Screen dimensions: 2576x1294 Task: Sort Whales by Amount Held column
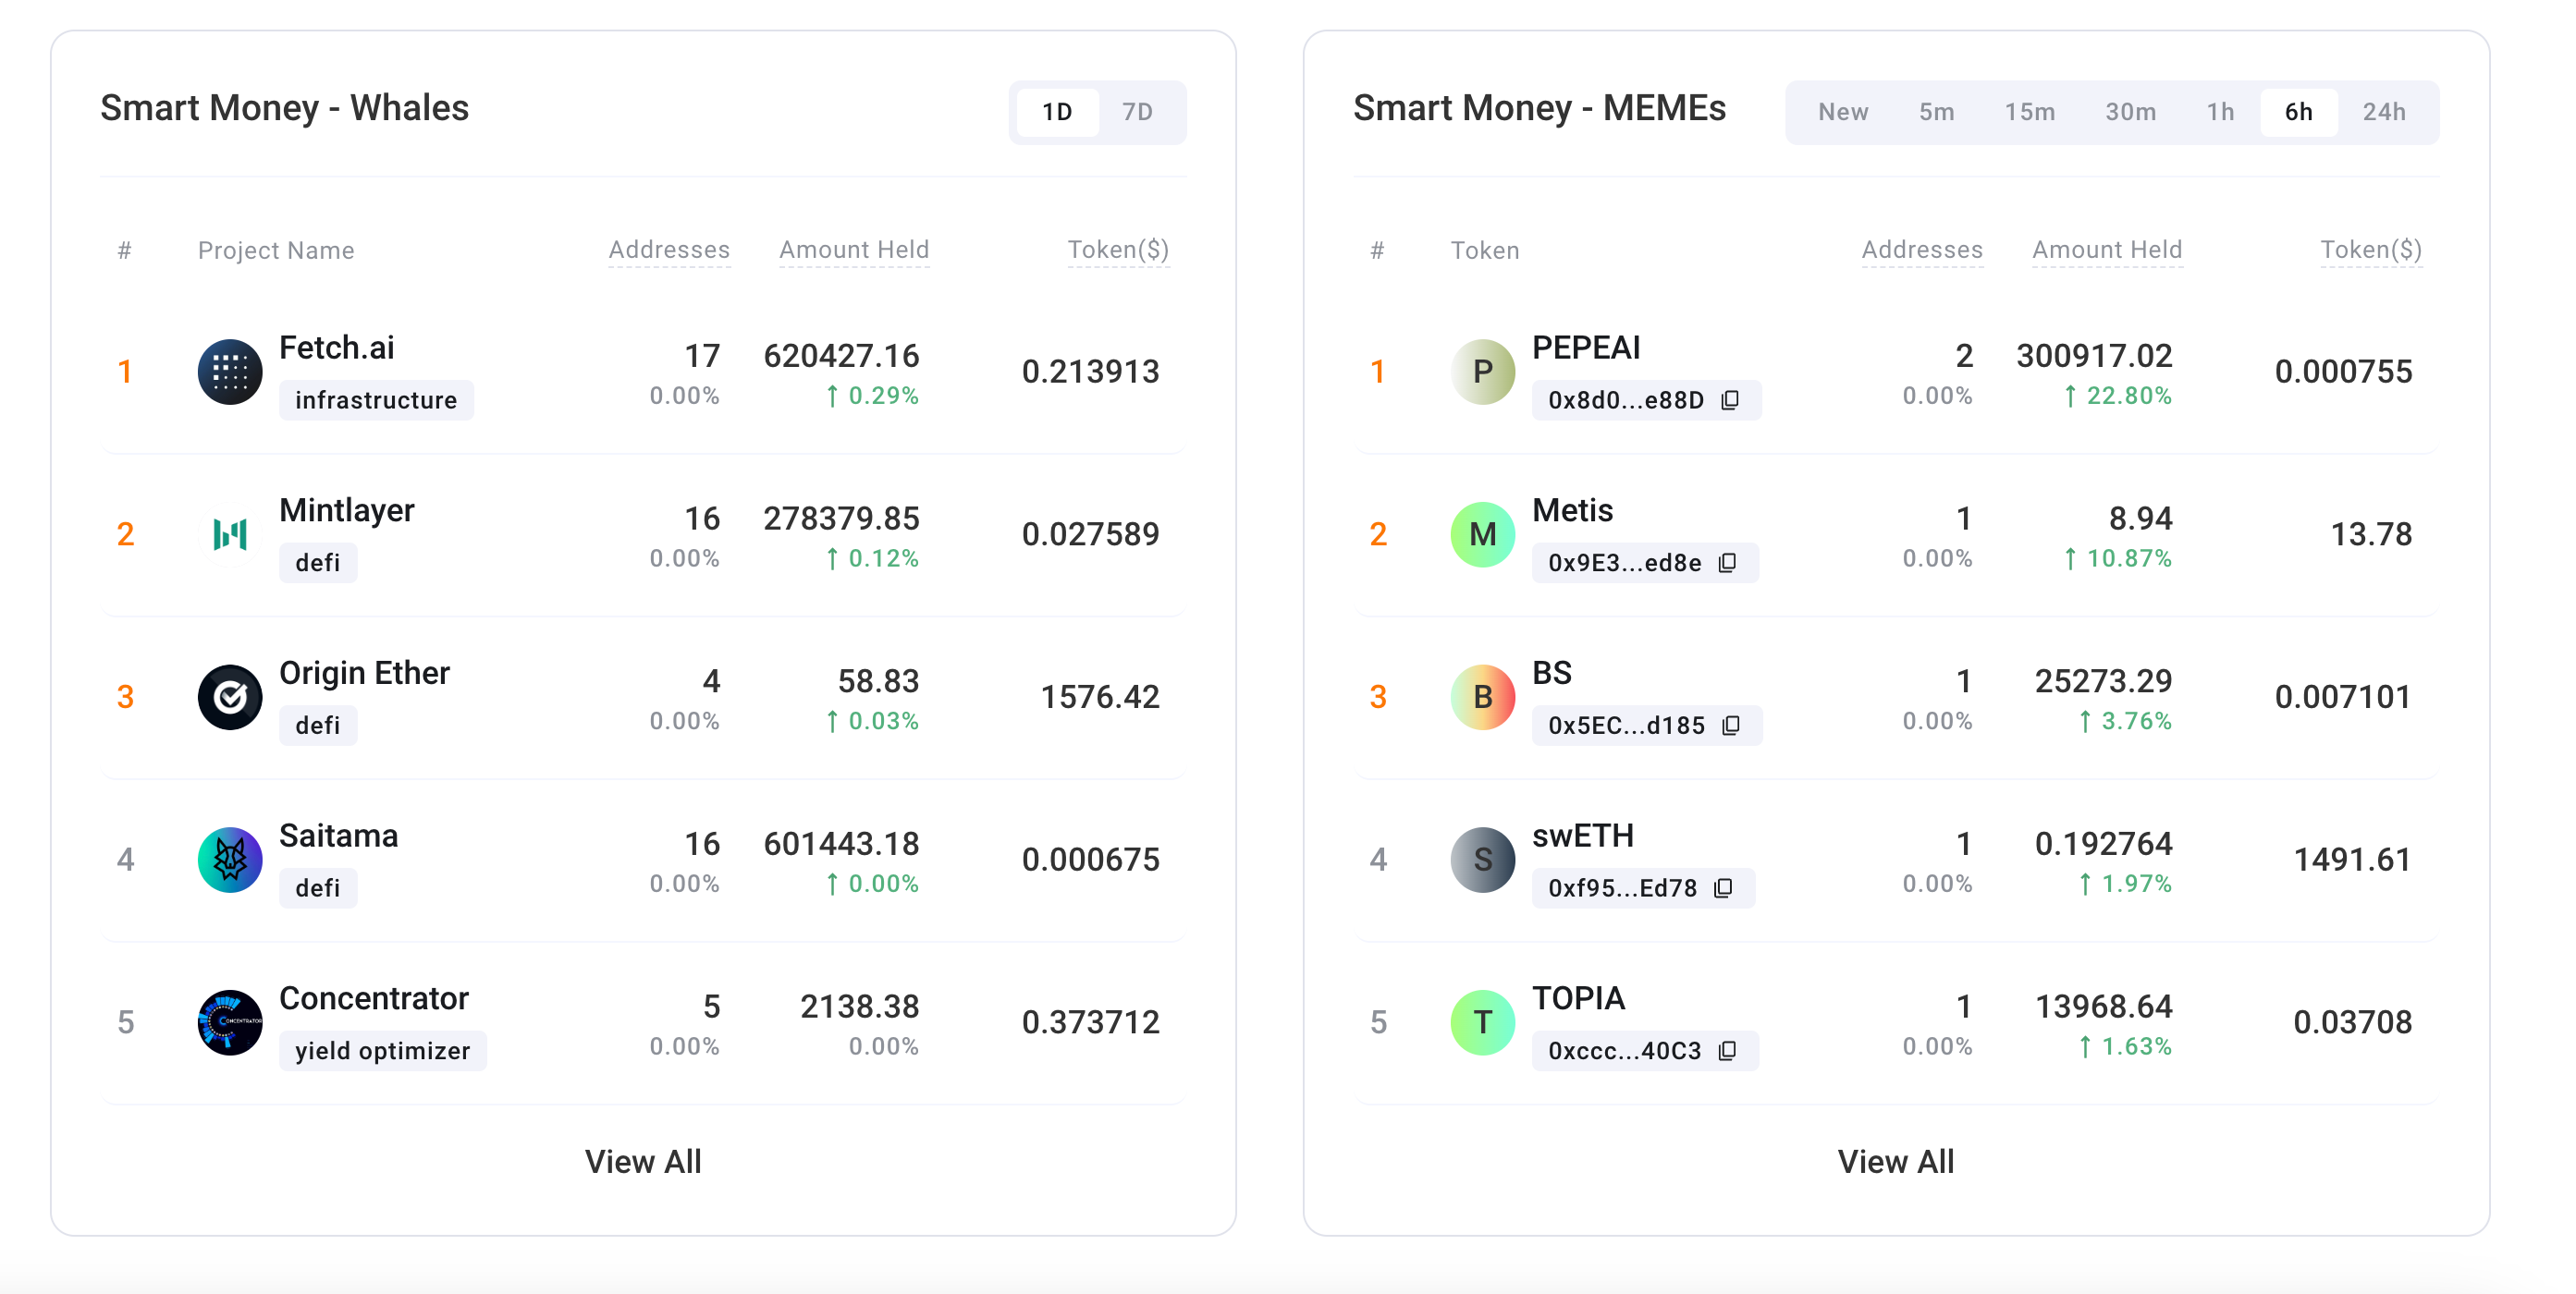[x=854, y=250]
